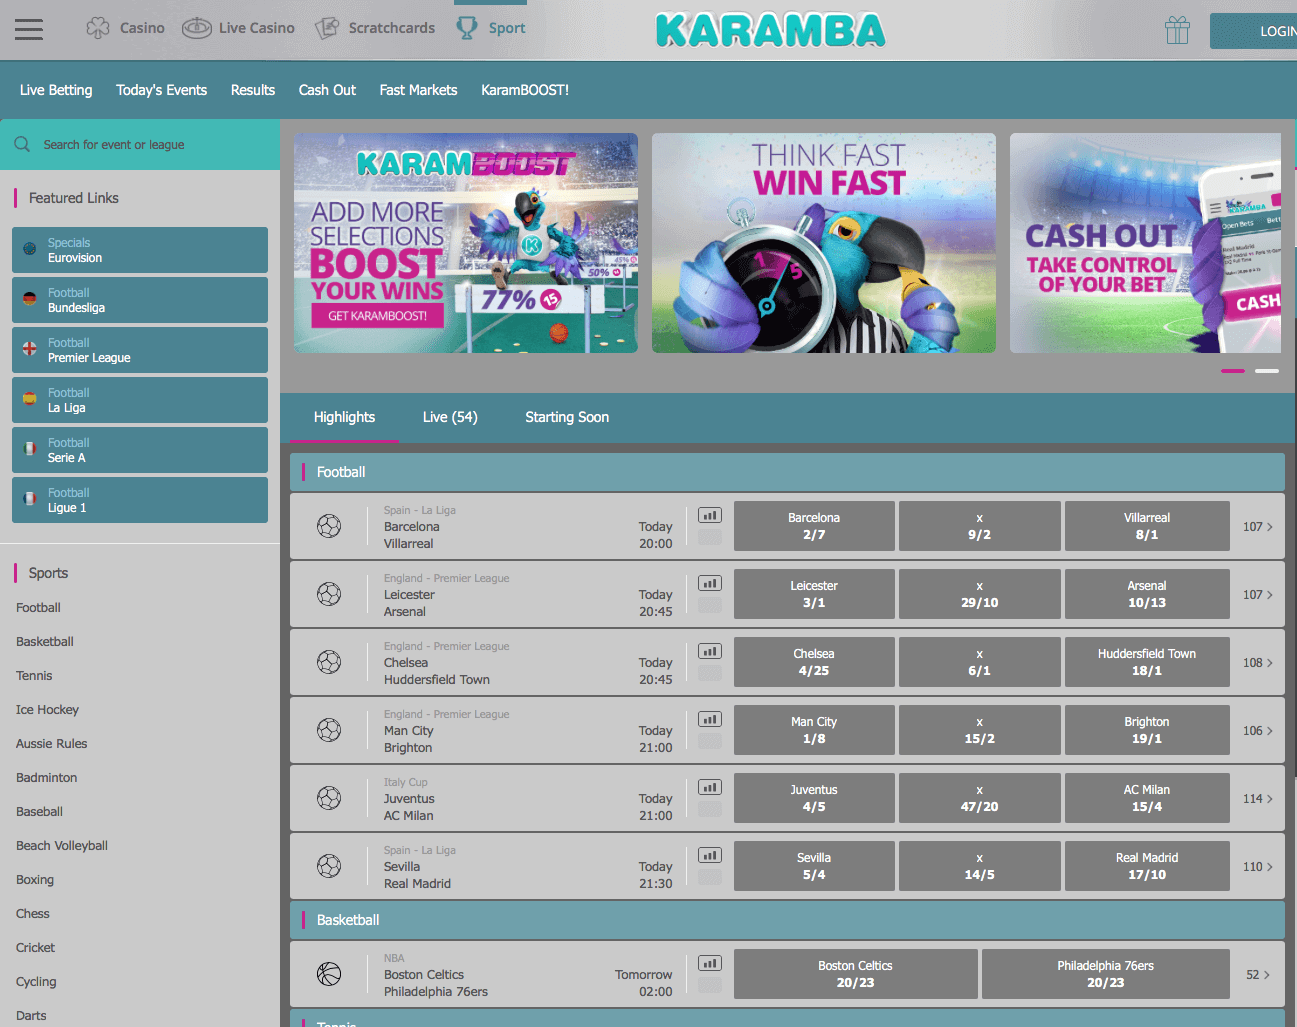Image resolution: width=1297 pixels, height=1027 pixels.
Task: Open stats chart icon for Man City Brighton
Action: [710, 720]
